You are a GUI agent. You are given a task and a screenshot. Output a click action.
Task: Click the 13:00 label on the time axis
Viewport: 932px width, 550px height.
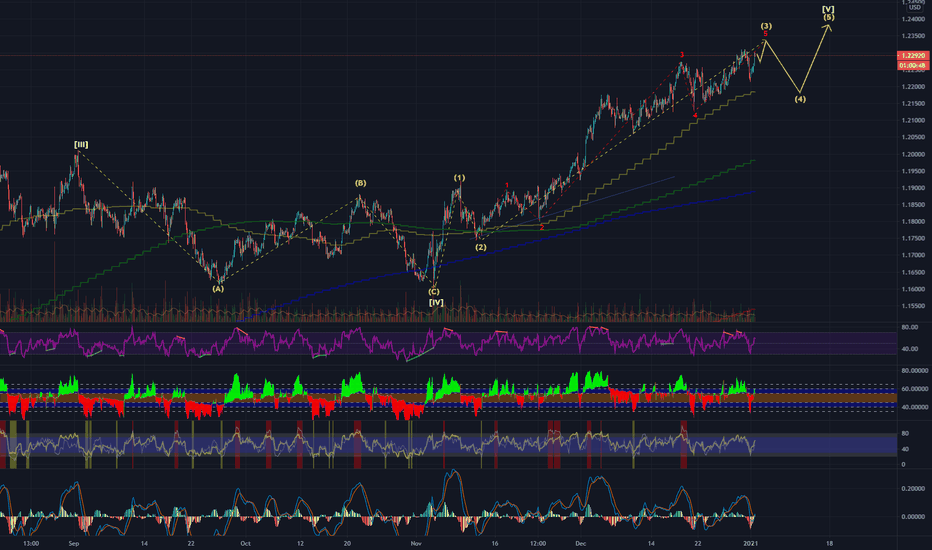[x=31, y=543]
